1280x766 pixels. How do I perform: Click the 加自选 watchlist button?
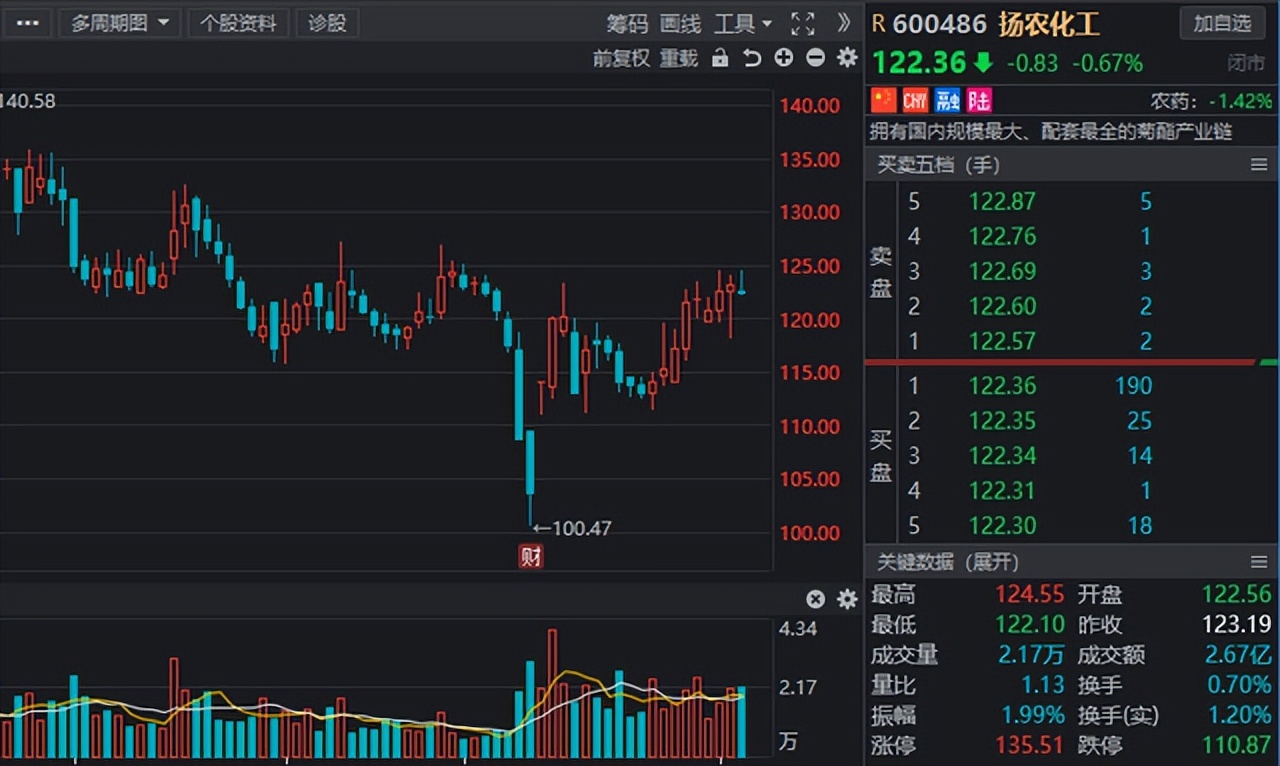coord(1222,23)
